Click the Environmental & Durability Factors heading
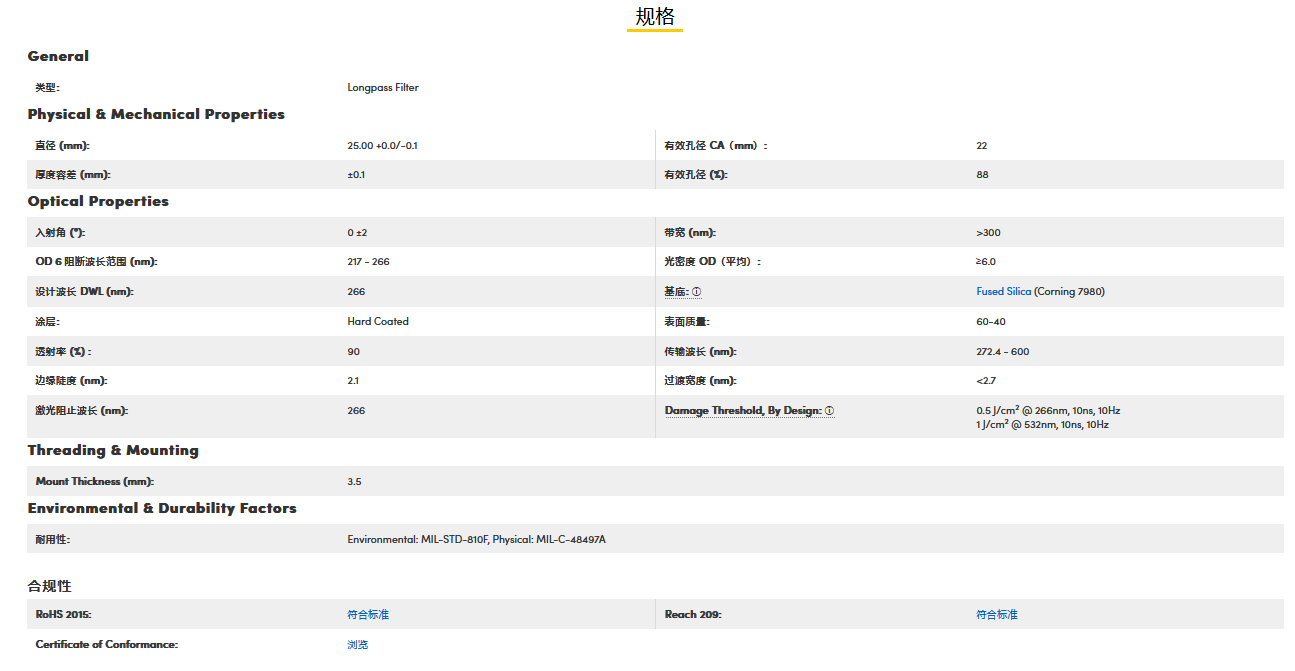The width and height of the screenshot is (1295, 671). coord(162,509)
